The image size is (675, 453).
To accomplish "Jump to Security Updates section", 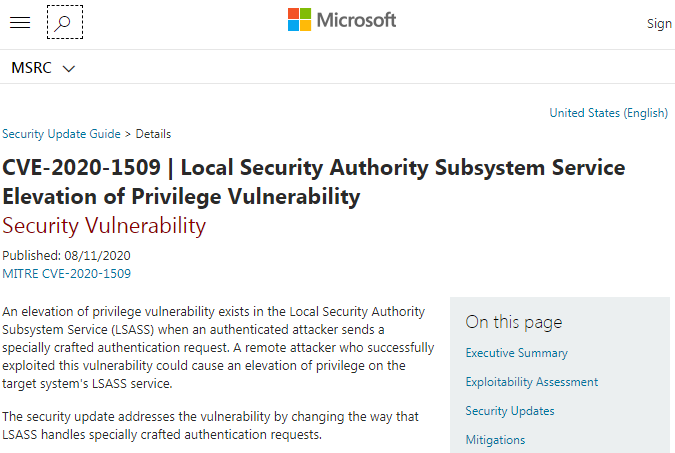I will click(x=510, y=411).
